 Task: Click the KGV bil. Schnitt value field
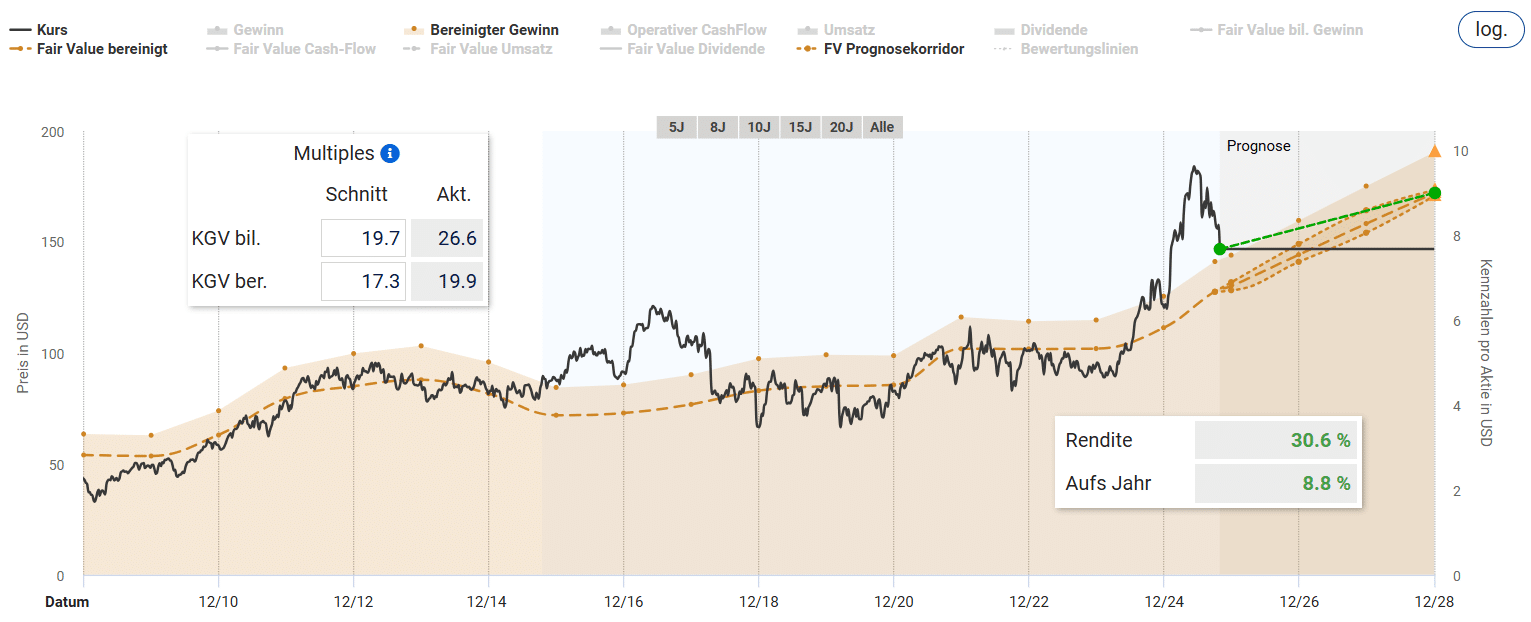click(363, 238)
